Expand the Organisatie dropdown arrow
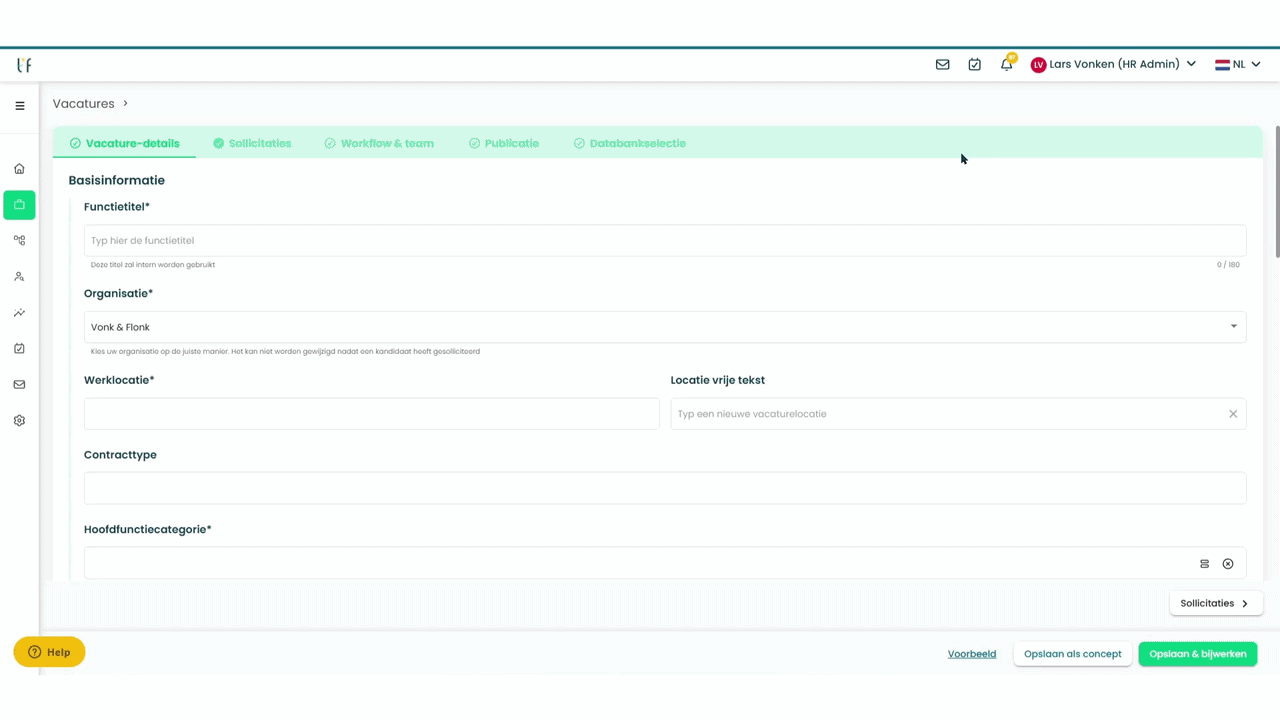 pyautogui.click(x=1233, y=326)
